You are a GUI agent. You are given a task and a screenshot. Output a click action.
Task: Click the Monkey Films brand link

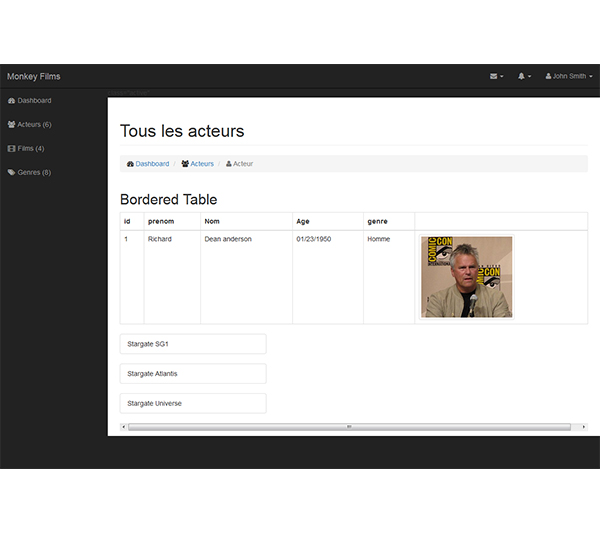click(x=33, y=76)
